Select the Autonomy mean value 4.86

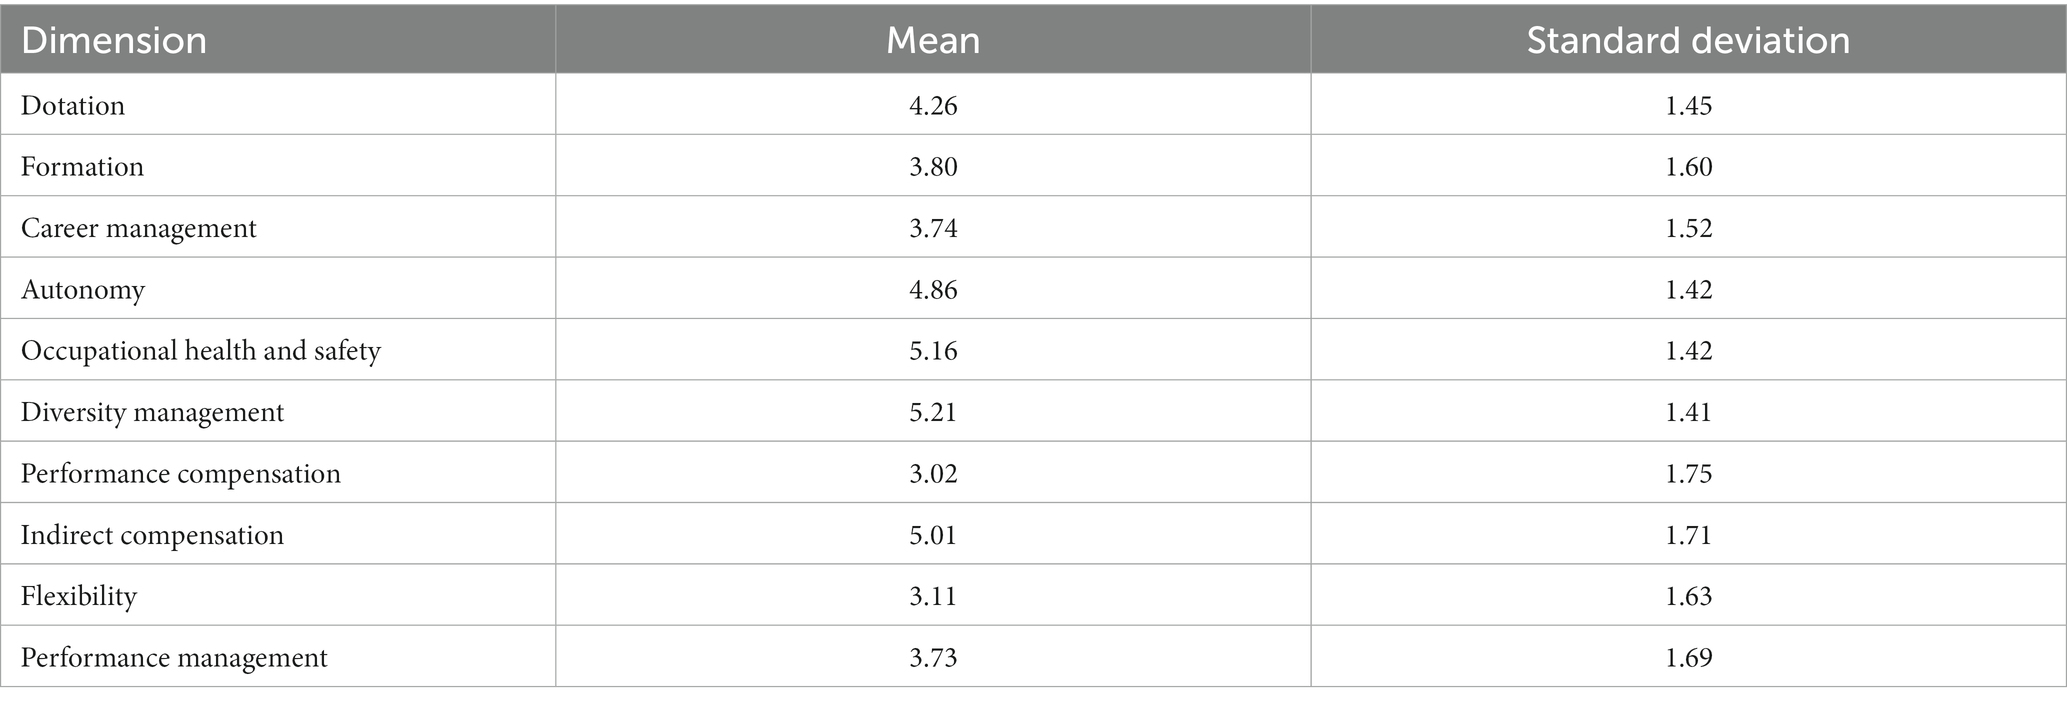point(933,290)
